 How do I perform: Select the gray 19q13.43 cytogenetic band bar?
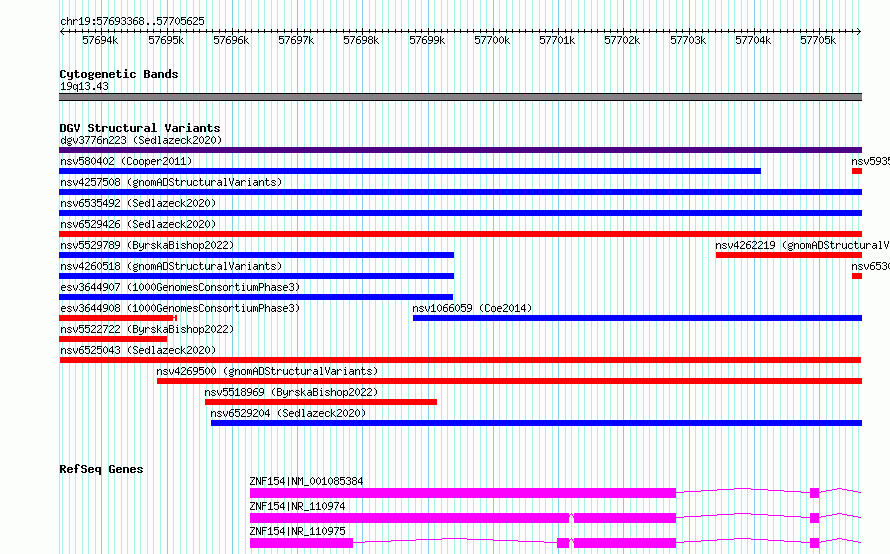click(x=460, y=97)
